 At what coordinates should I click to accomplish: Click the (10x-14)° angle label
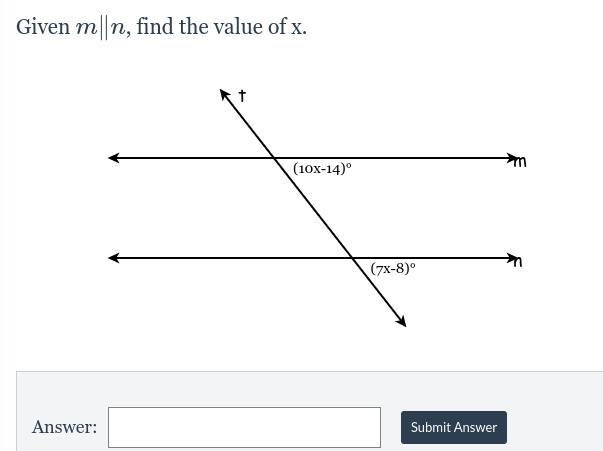(322, 168)
